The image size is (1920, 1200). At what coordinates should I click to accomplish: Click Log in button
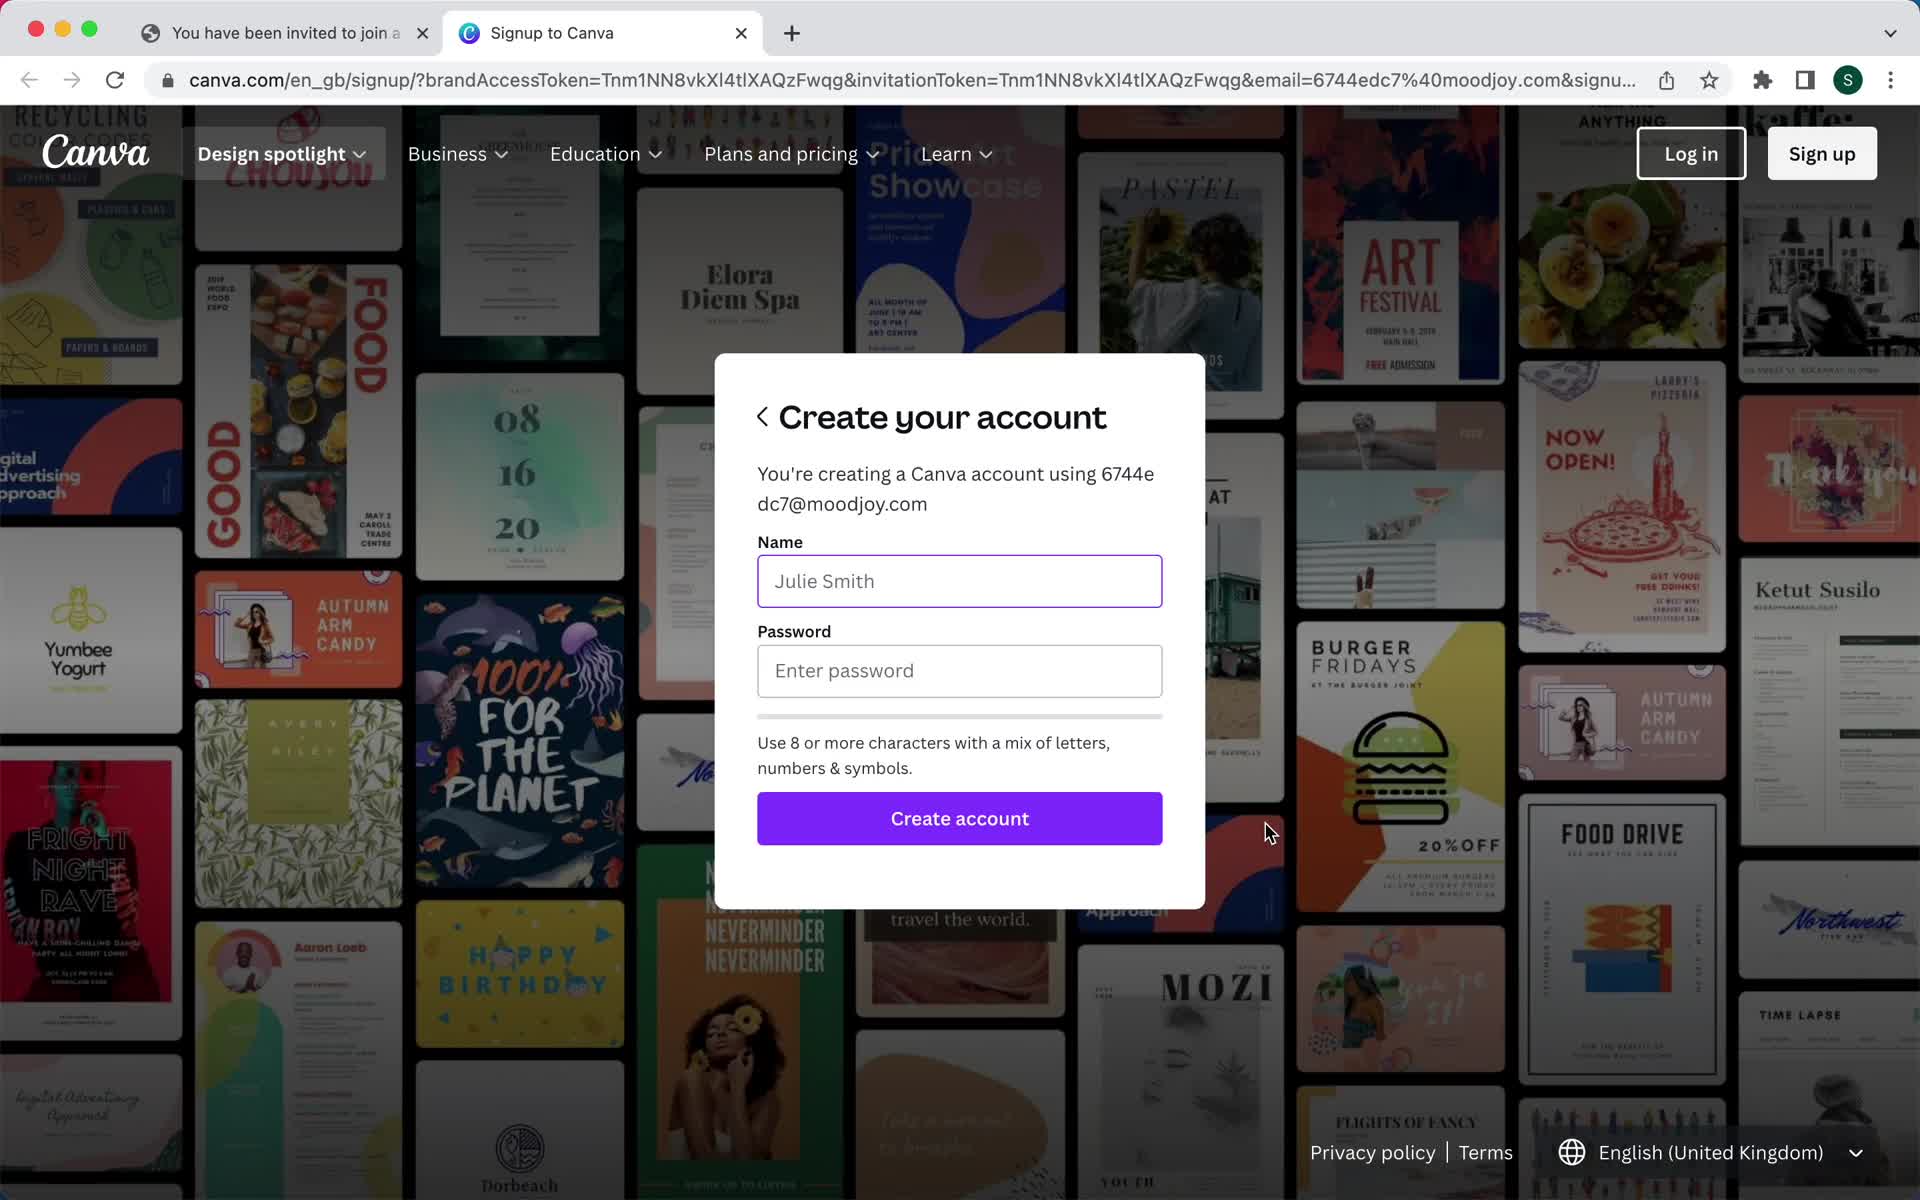click(1691, 153)
